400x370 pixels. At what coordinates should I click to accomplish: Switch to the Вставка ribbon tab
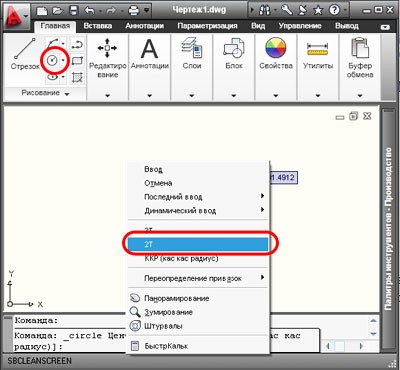pyautogui.click(x=98, y=26)
